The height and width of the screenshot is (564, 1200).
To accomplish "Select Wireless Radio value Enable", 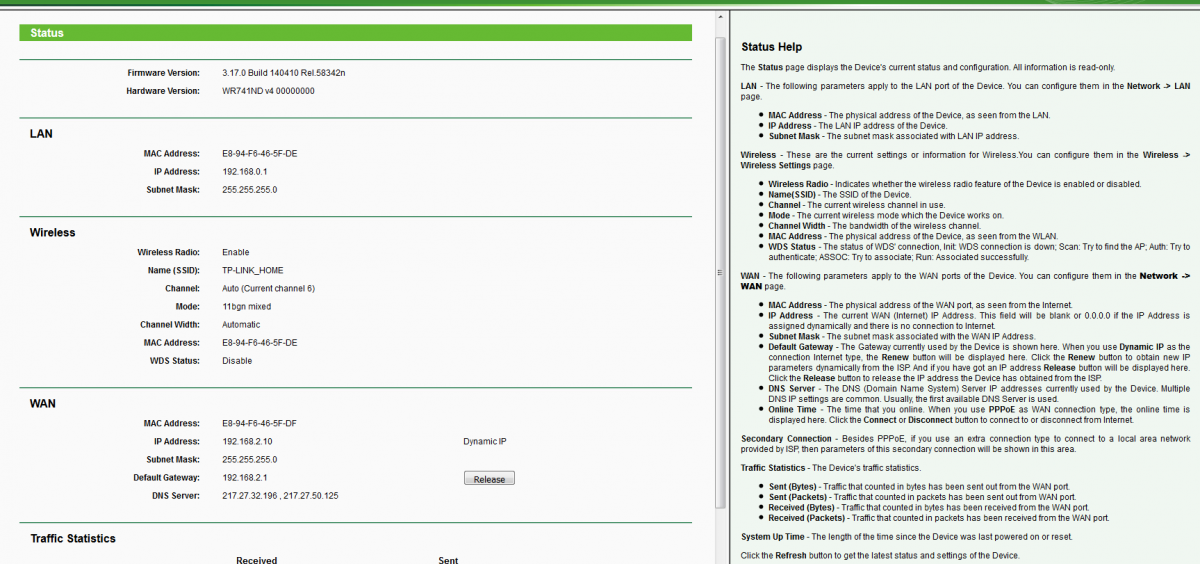I will tap(236, 252).
